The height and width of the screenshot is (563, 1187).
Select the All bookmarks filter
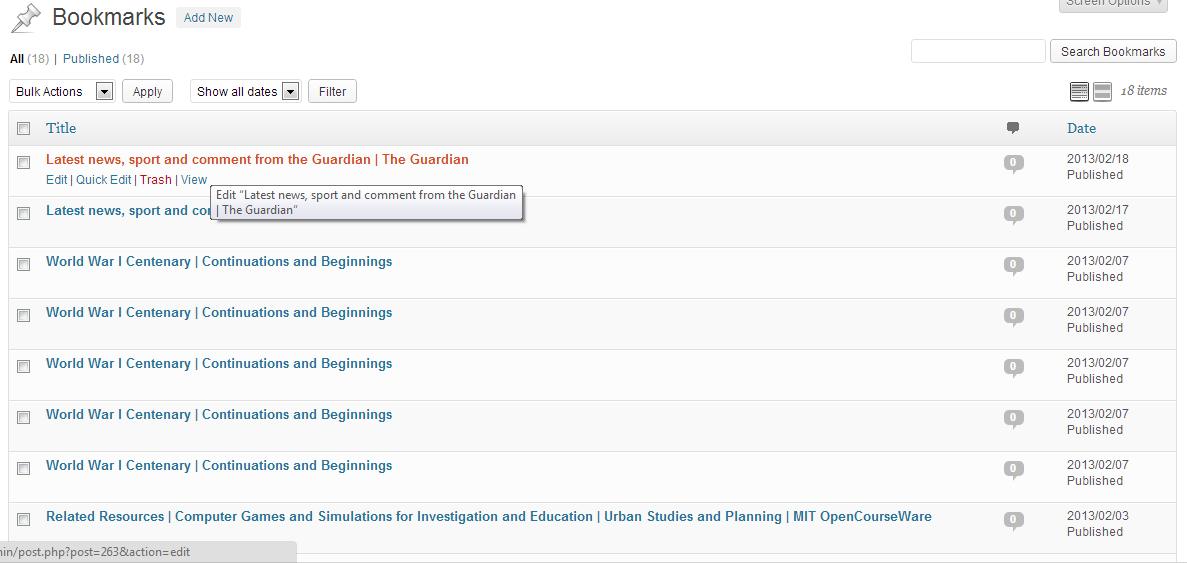[17, 58]
